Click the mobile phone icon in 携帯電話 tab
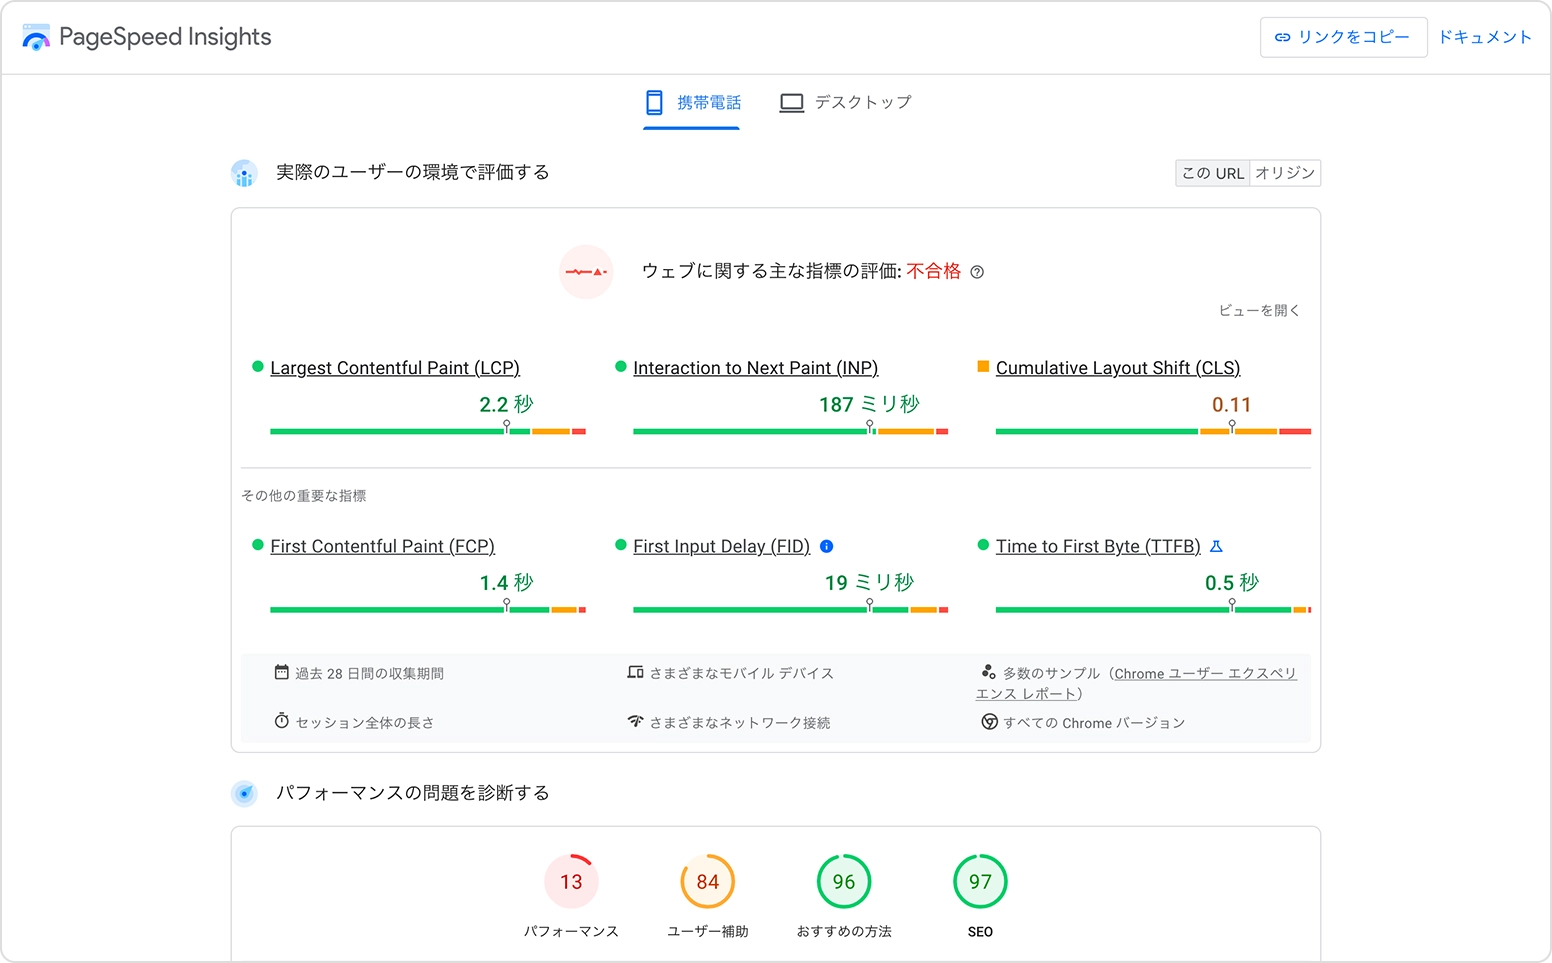This screenshot has width=1552, height=963. pos(655,102)
